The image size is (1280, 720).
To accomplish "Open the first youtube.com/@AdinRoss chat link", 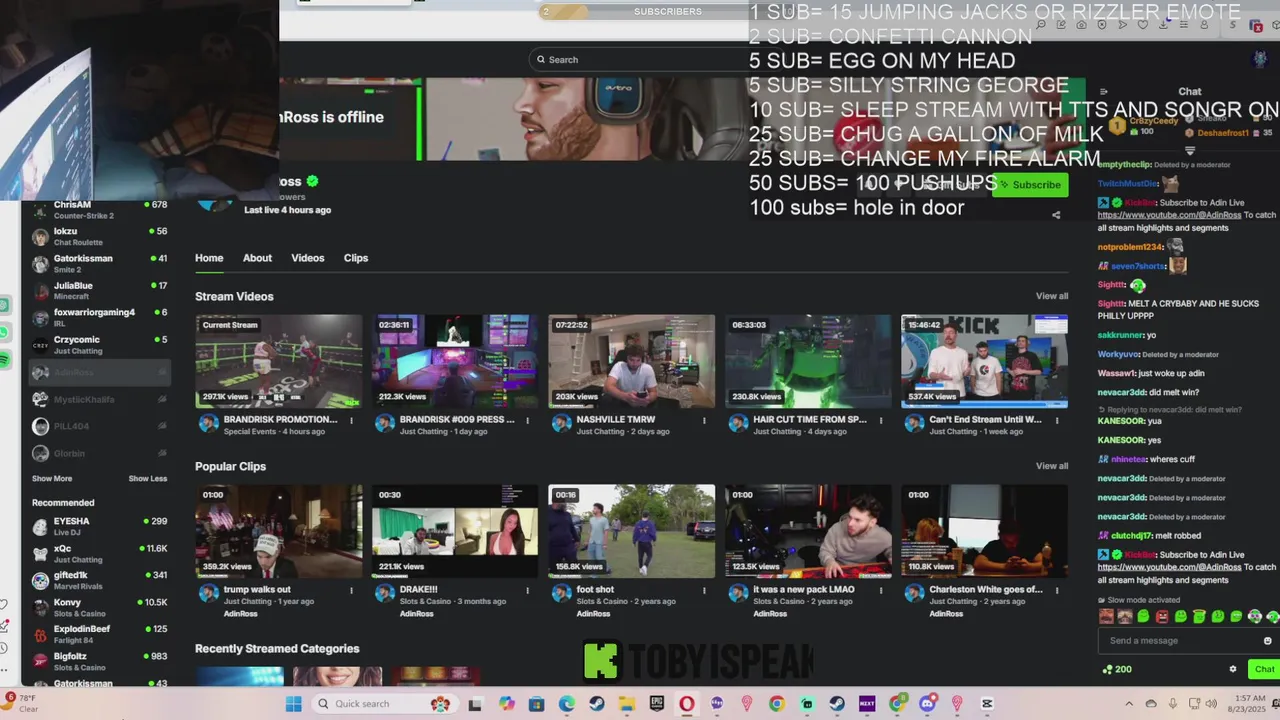I will 1170,215.
